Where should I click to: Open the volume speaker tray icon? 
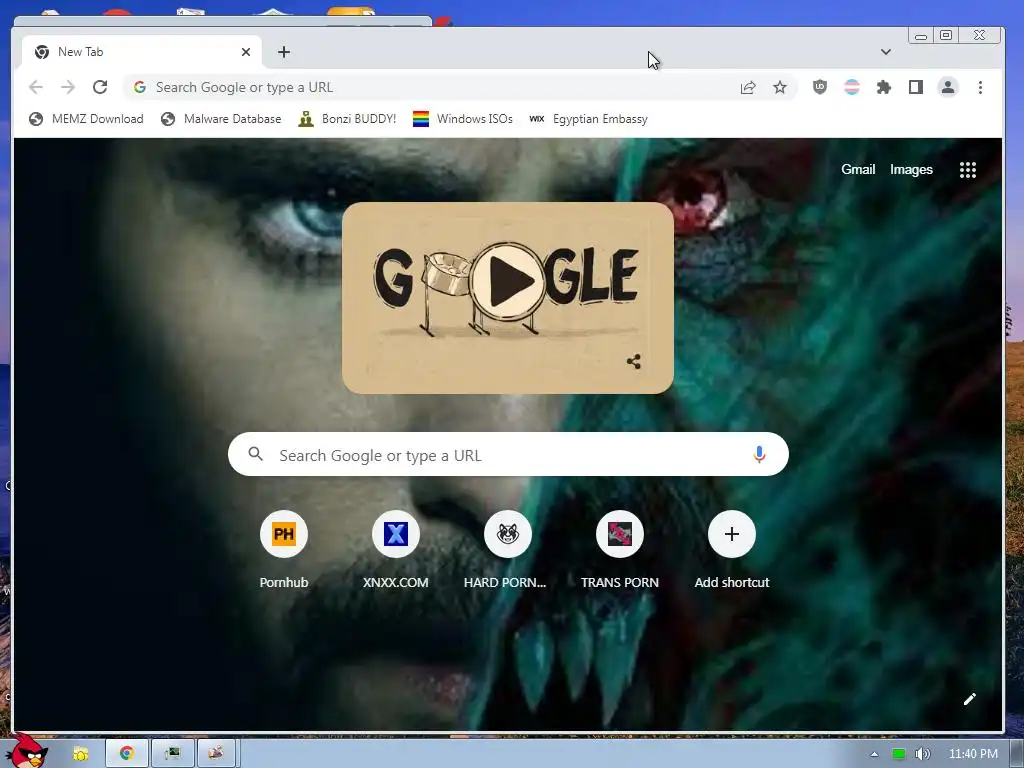[x=923, y=754]
